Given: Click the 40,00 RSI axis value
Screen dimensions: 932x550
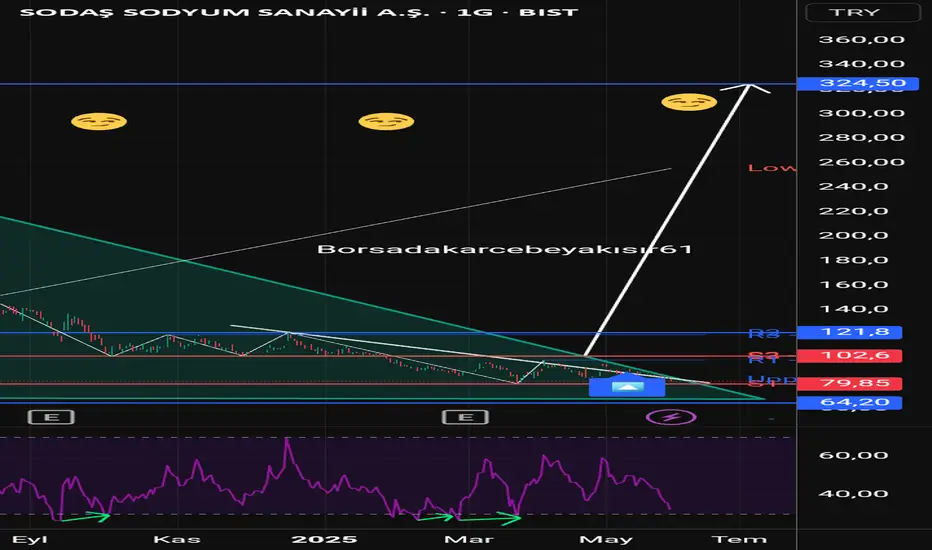Looking at the screenshot, I should [x=854, y=494].
